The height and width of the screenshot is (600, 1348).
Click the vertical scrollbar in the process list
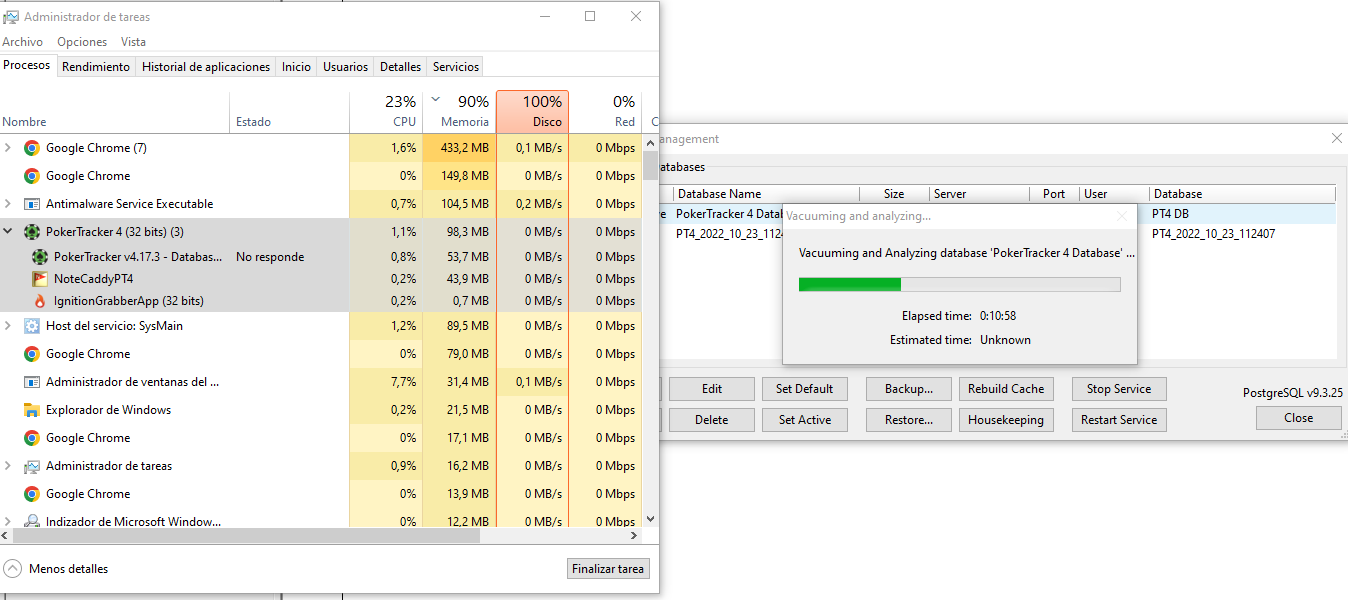[651, 331]
